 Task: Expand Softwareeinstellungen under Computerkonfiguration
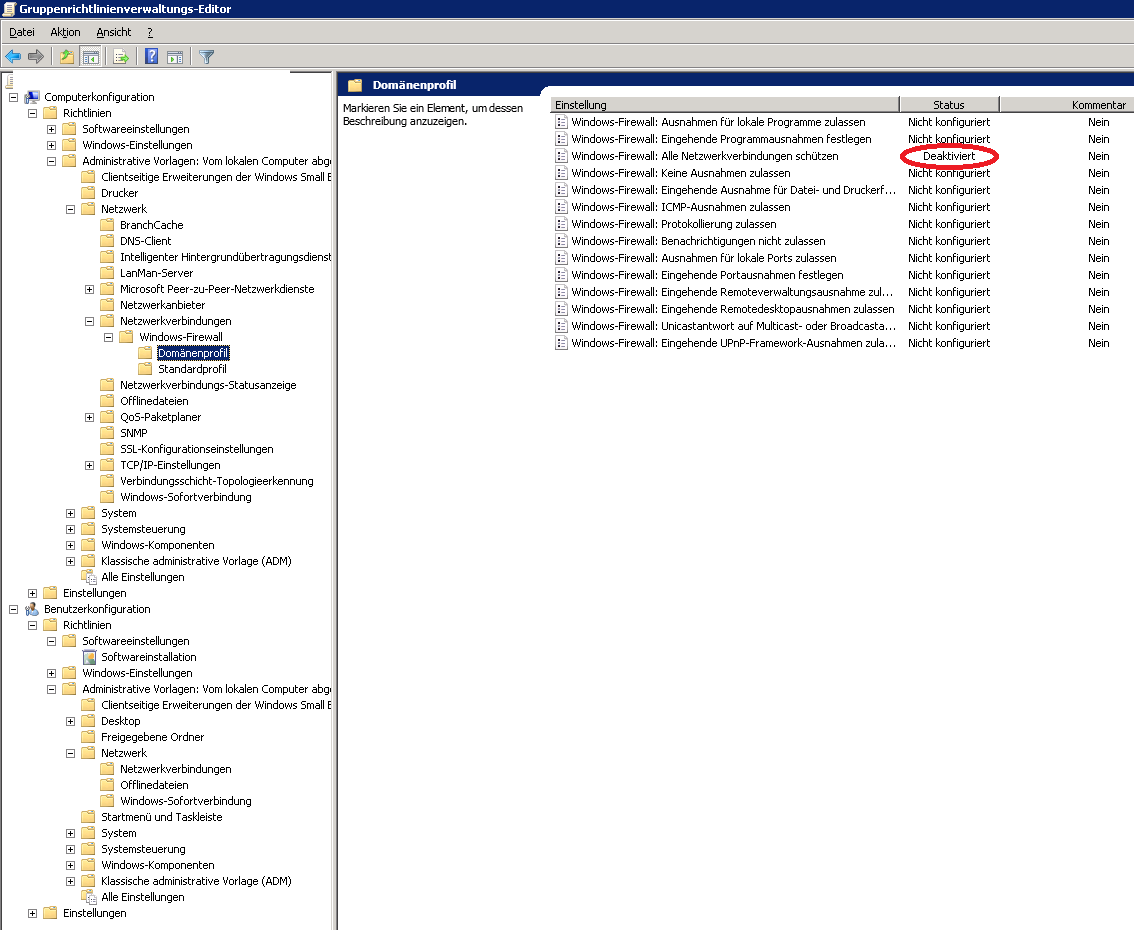[x=51, y=129]
